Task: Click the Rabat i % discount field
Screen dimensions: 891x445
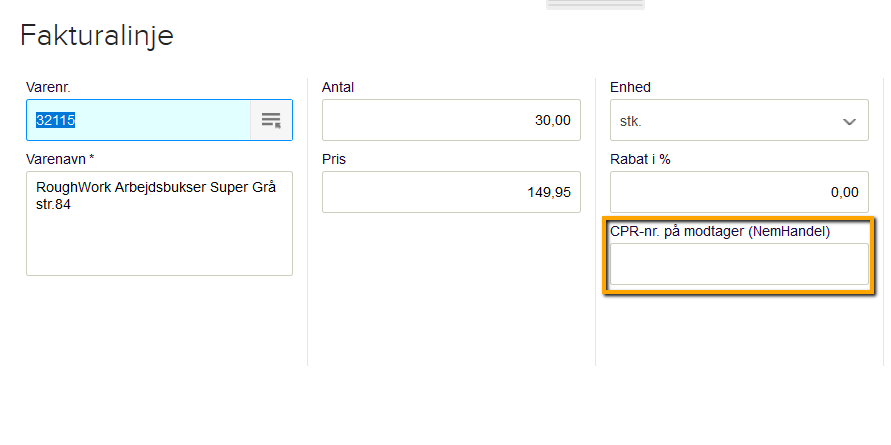Action: [739, 191]
